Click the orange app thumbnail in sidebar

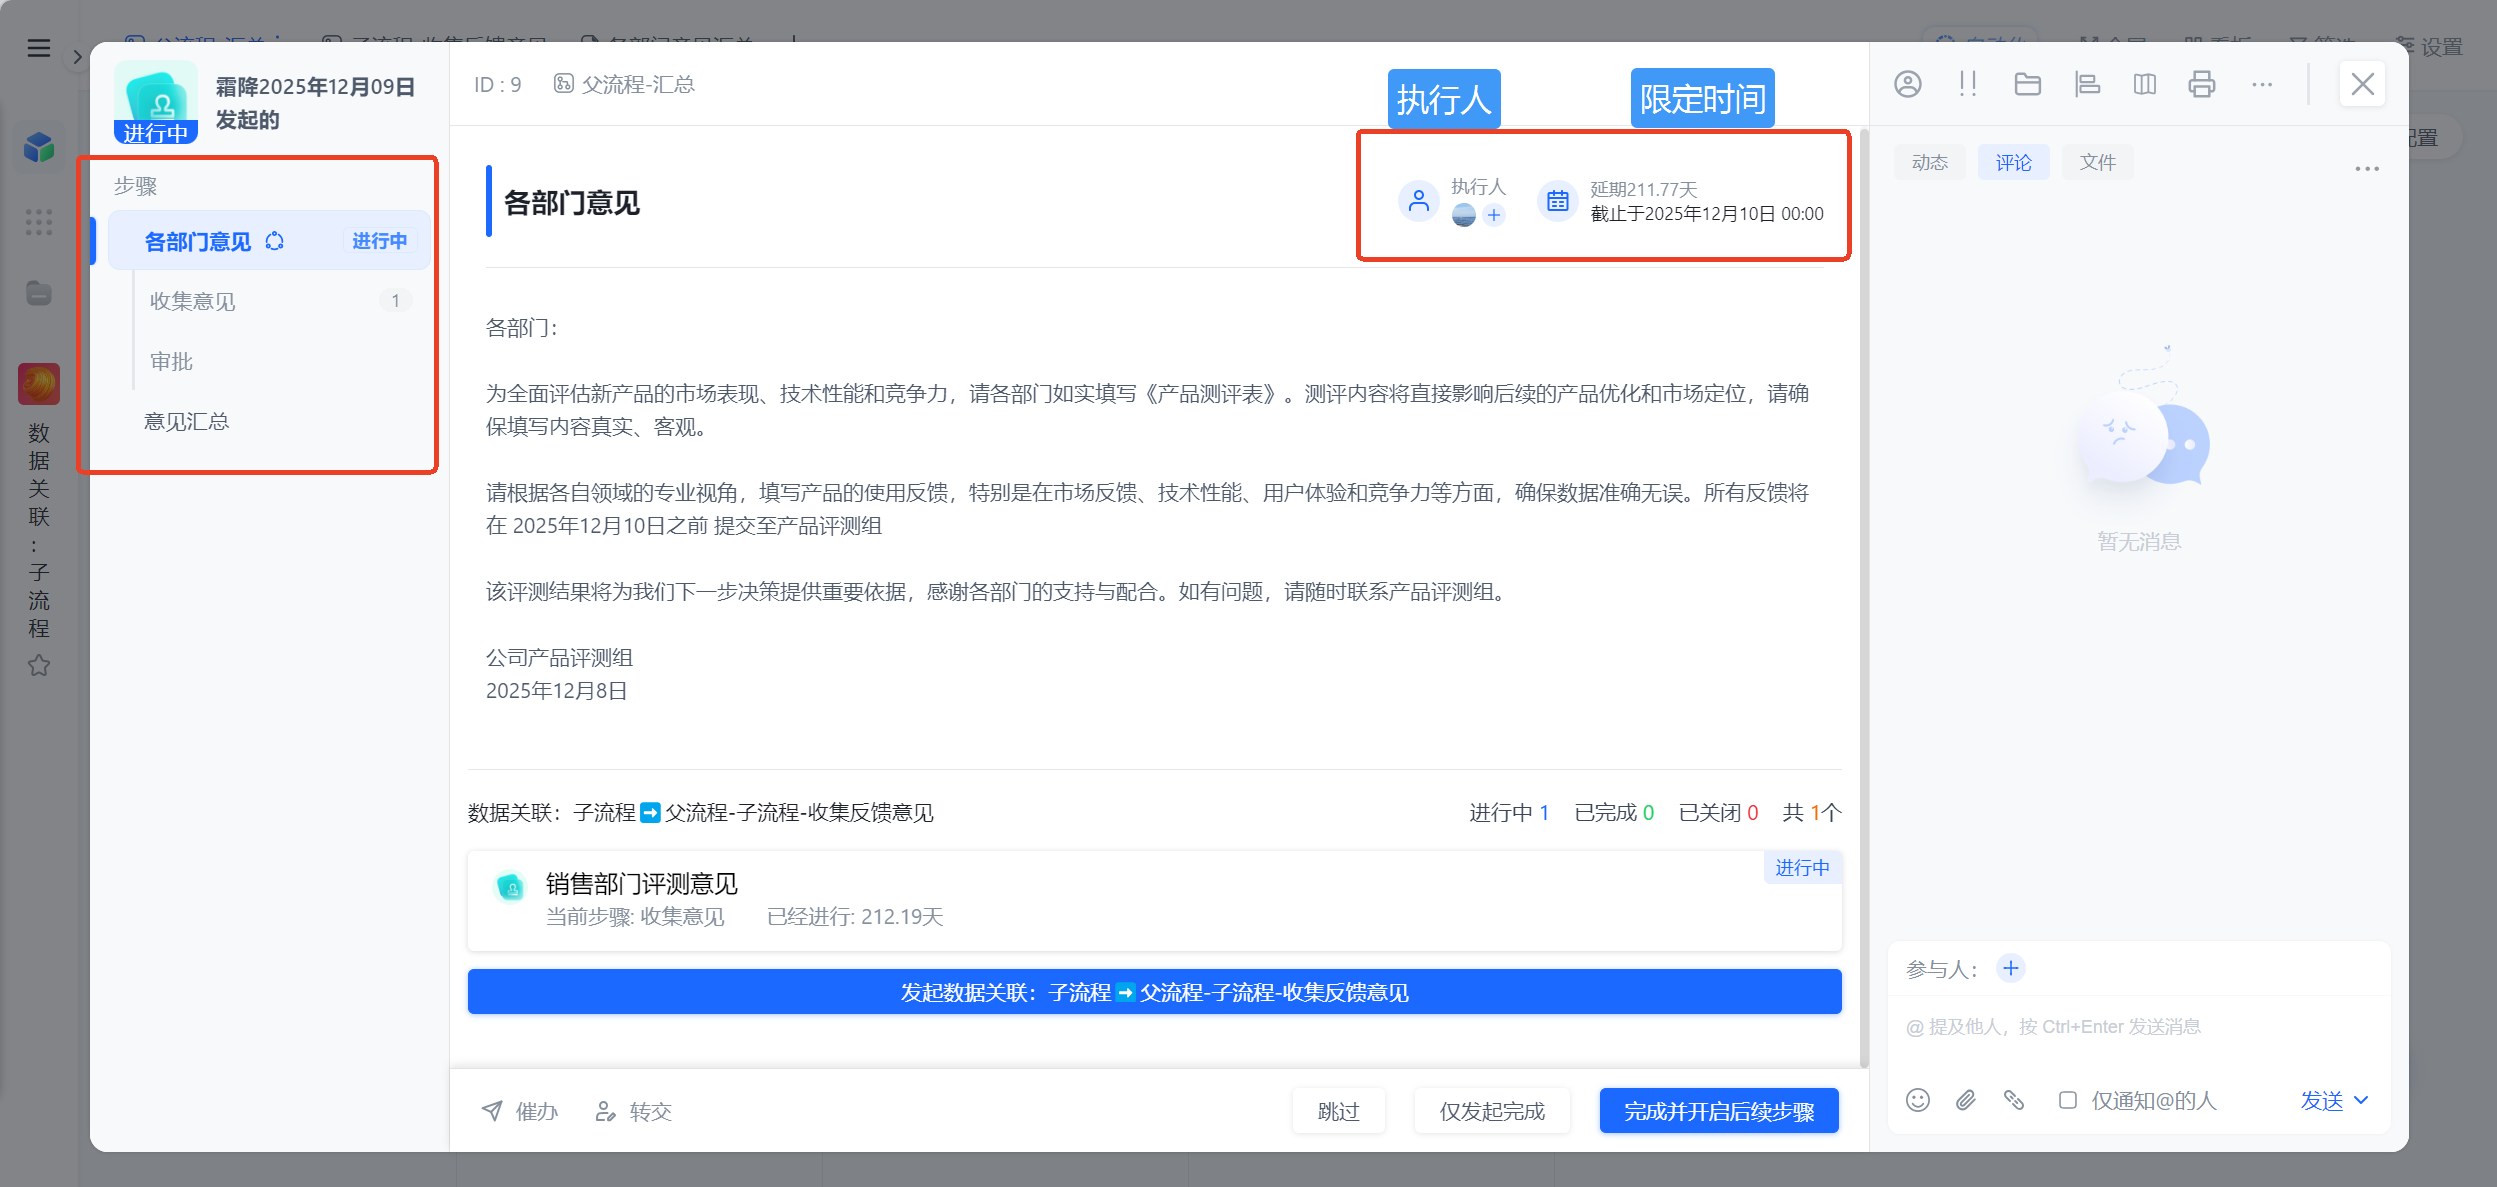(39, 384)
